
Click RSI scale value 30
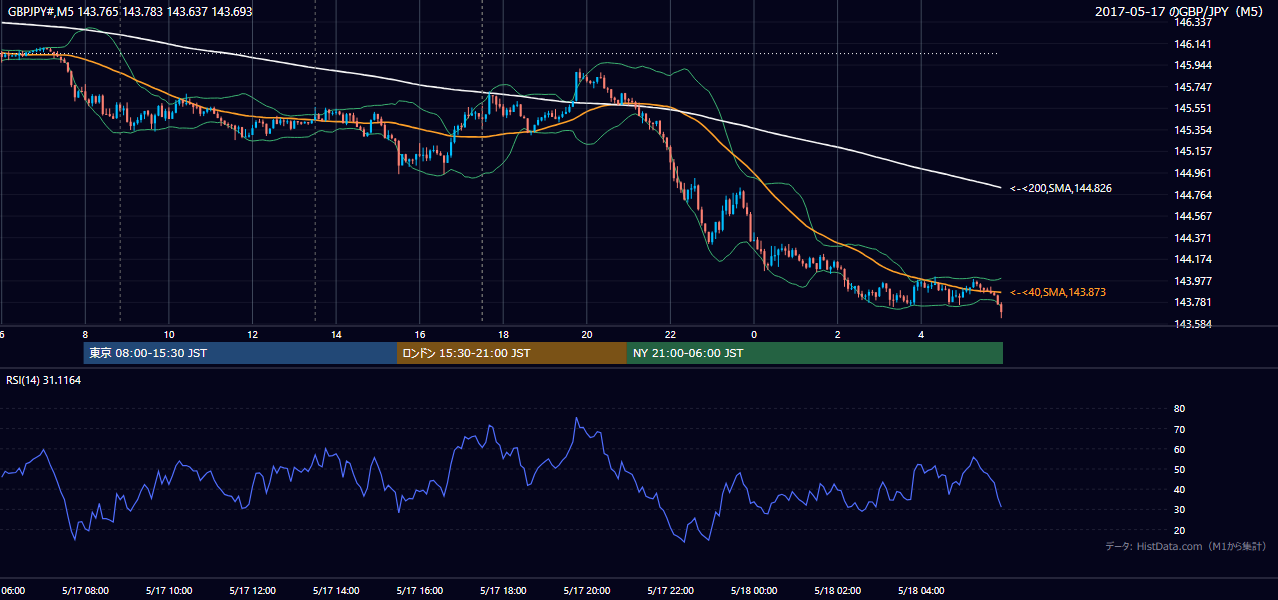(x=1179, y=509)
